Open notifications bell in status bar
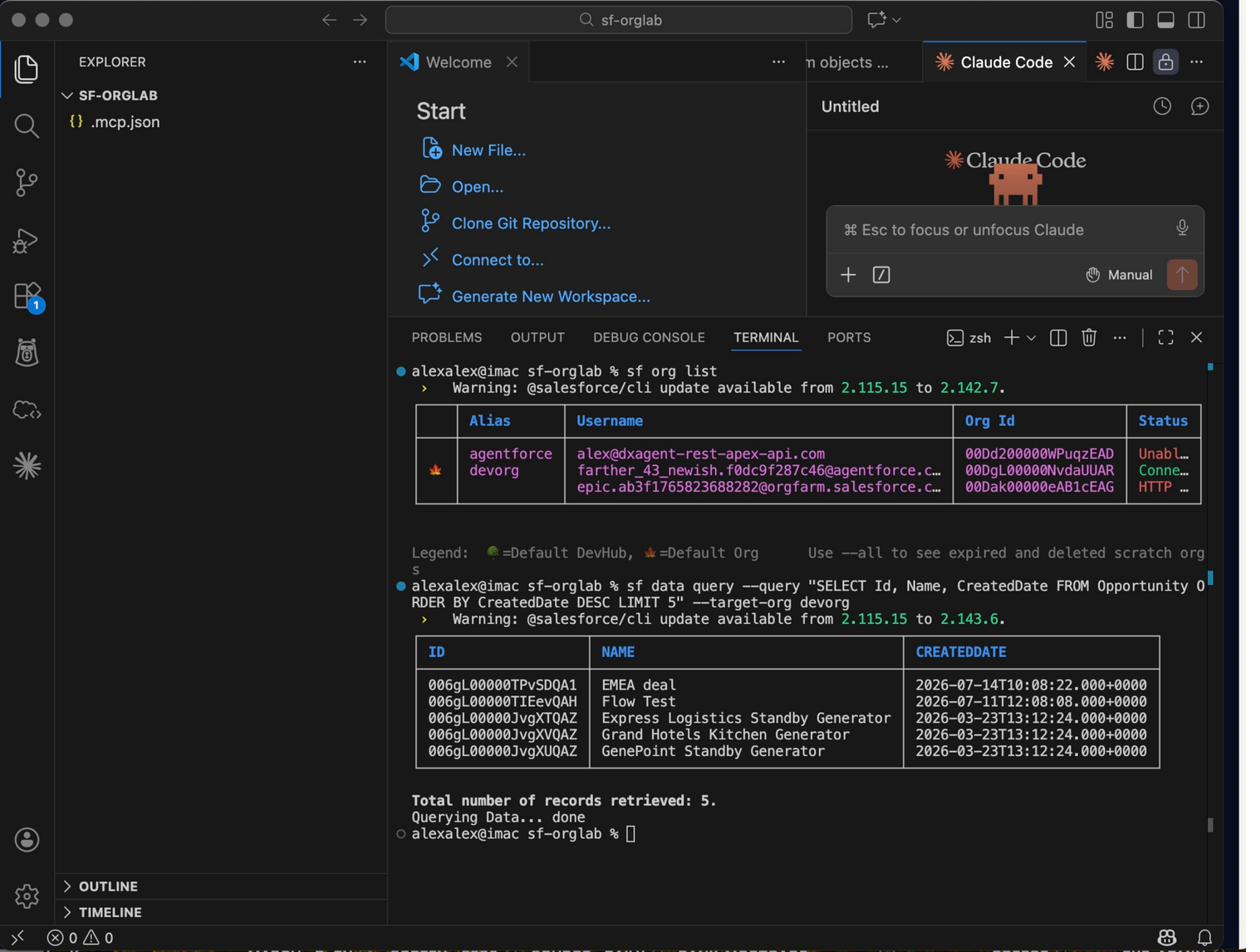 click(x=1205, y=938)
